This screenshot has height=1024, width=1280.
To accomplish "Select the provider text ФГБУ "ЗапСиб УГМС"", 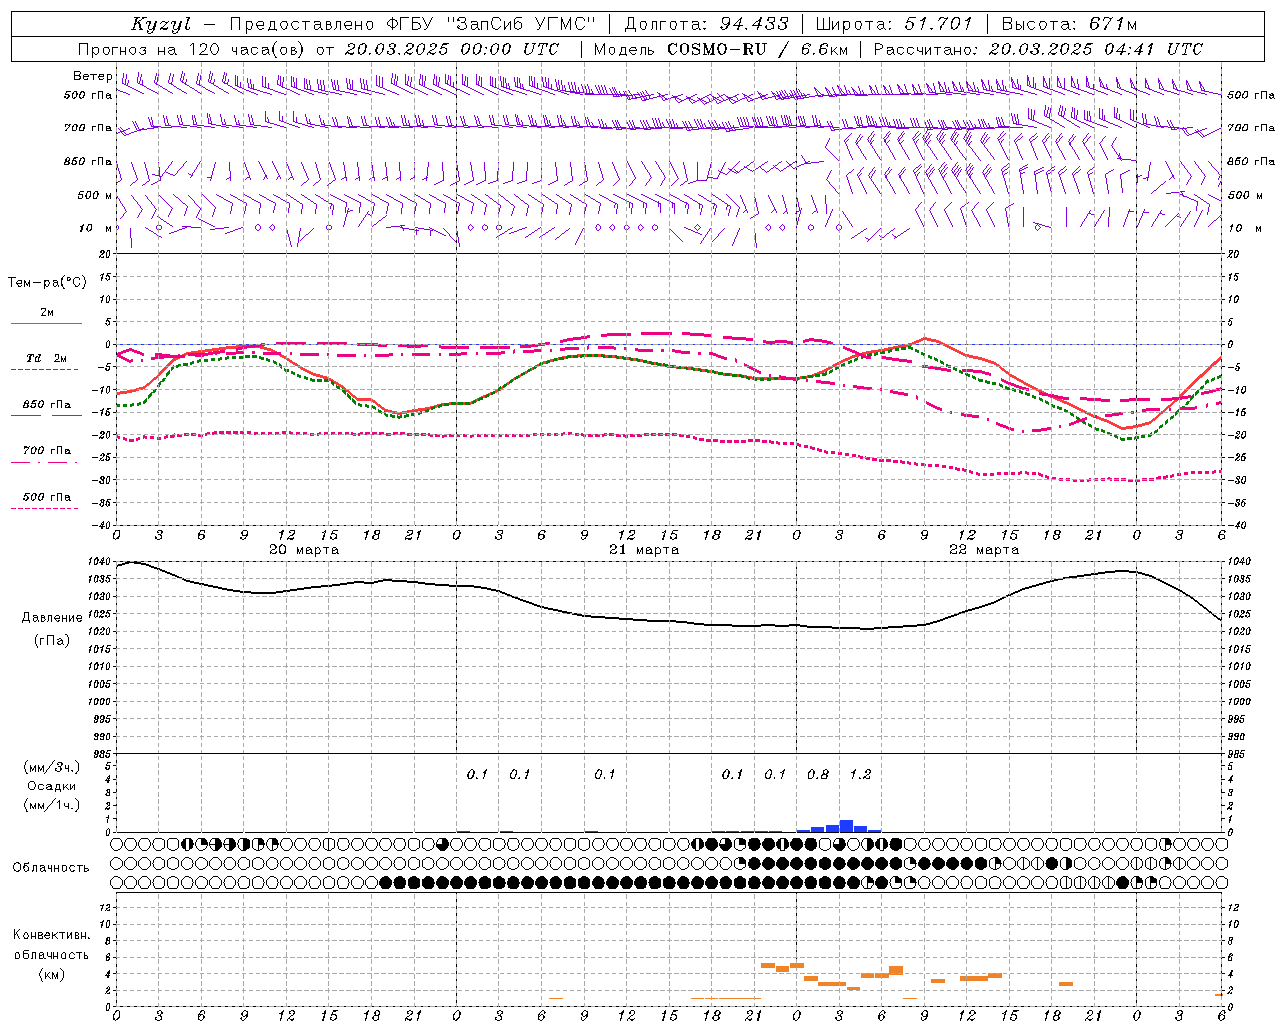I will [491, 24].
